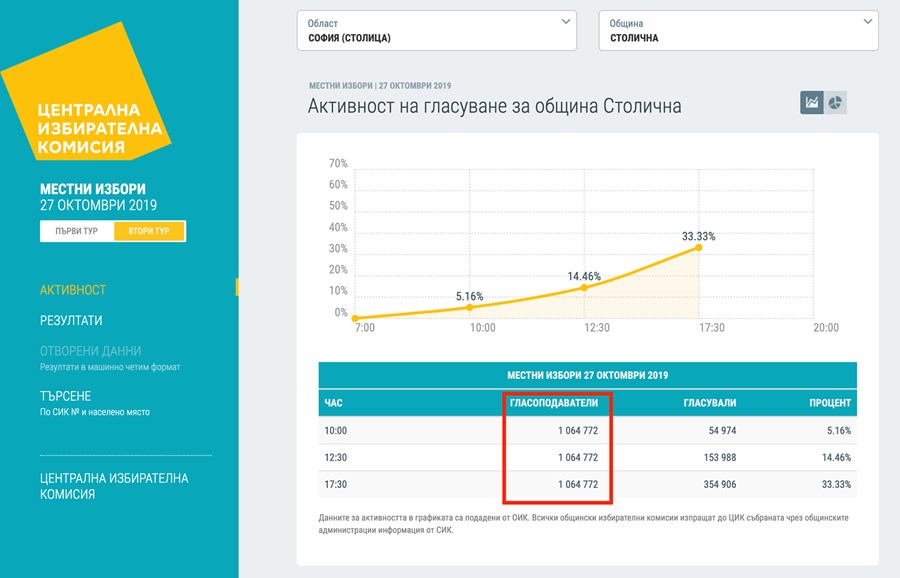Select the ВТОРИ ТУР round toggle
The width and height of the screenshot is (900, 578).
click(x=149, y=231)
